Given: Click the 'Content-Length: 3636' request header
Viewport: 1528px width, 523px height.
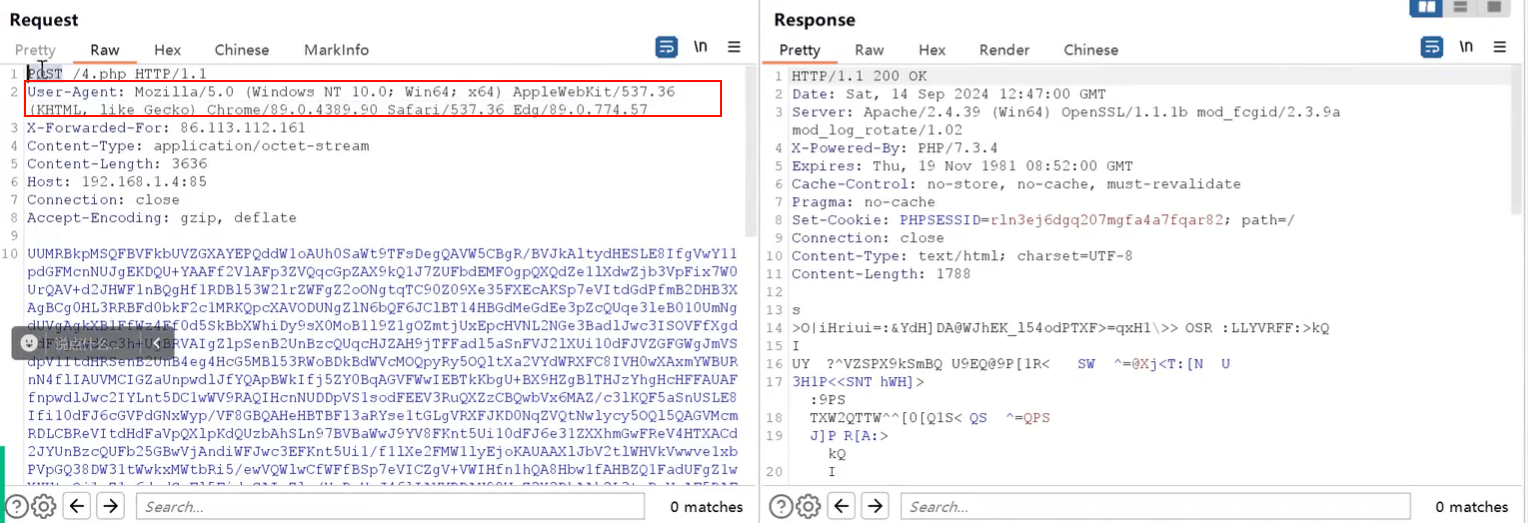Looking at the screenshot, I should tap(117, 164).
